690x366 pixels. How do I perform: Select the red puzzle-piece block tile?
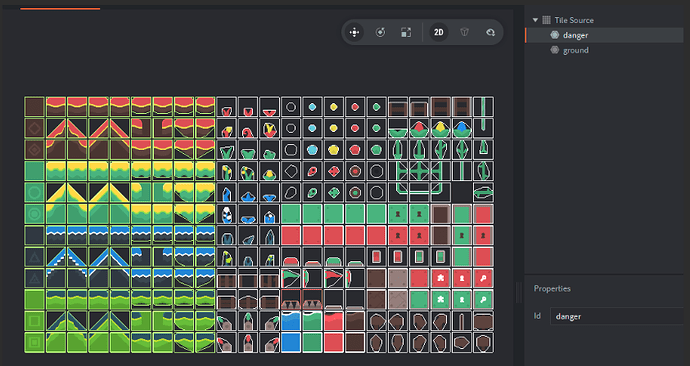440,278
